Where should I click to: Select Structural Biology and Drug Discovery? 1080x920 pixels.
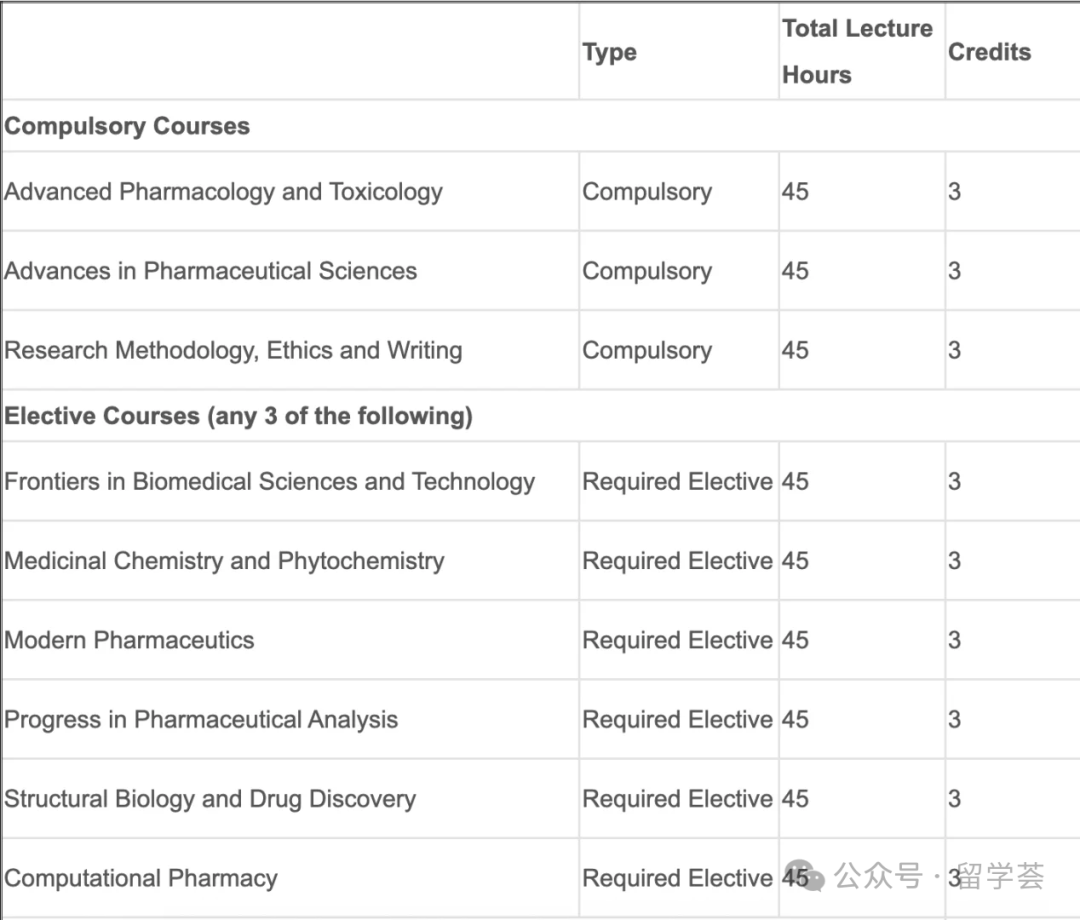point(209,799)
